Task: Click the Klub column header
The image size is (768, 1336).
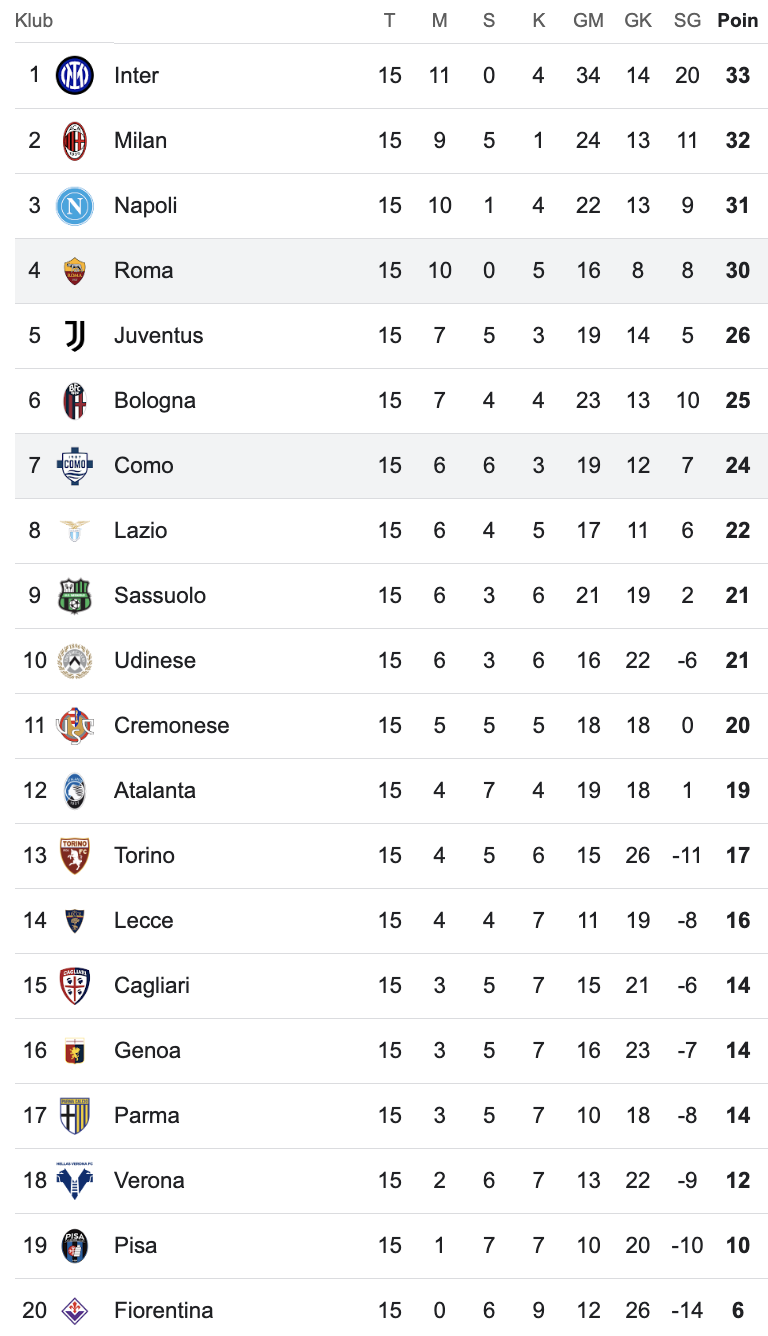Action: coord(34,21)
